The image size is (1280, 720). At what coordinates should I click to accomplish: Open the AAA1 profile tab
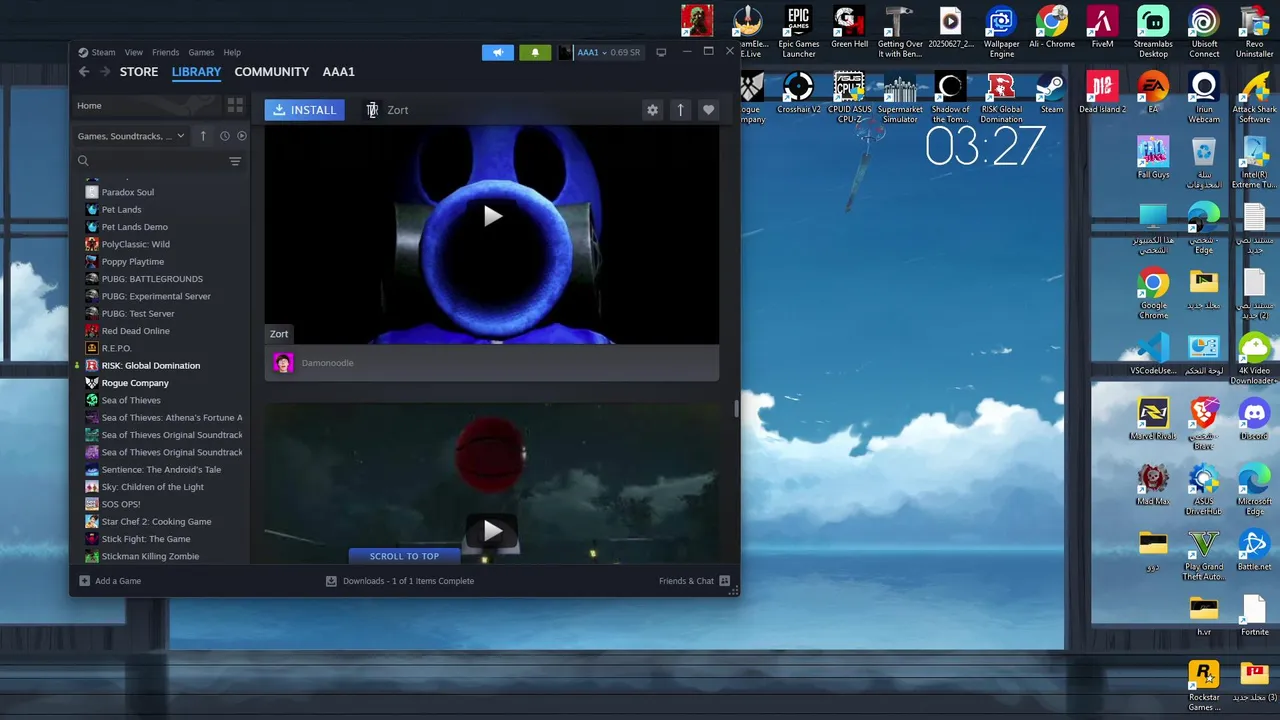(x=339, y=72)
